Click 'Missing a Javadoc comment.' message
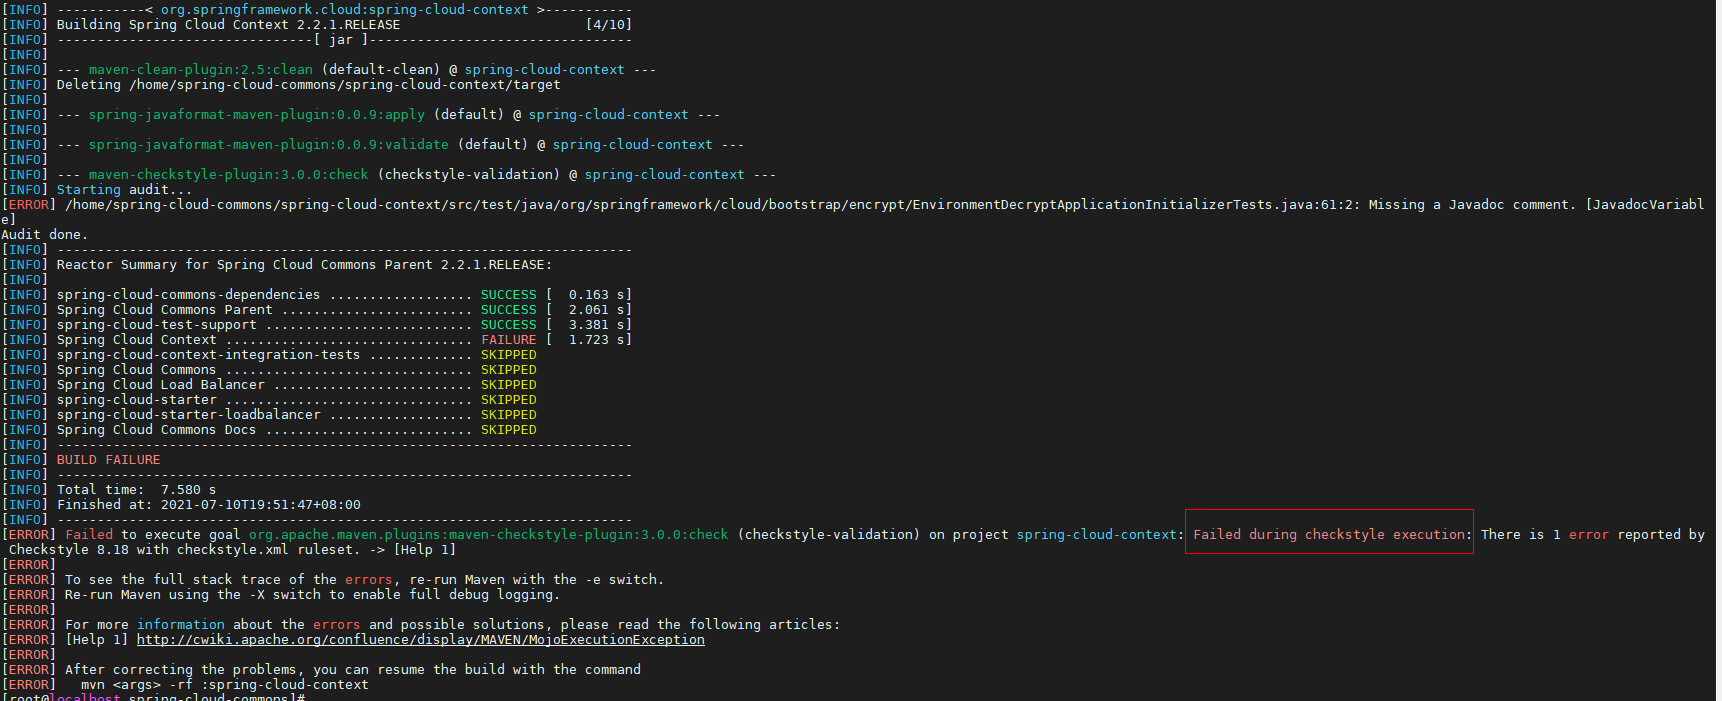Viewport: 1722px width, 701px height. point(1473,205)
